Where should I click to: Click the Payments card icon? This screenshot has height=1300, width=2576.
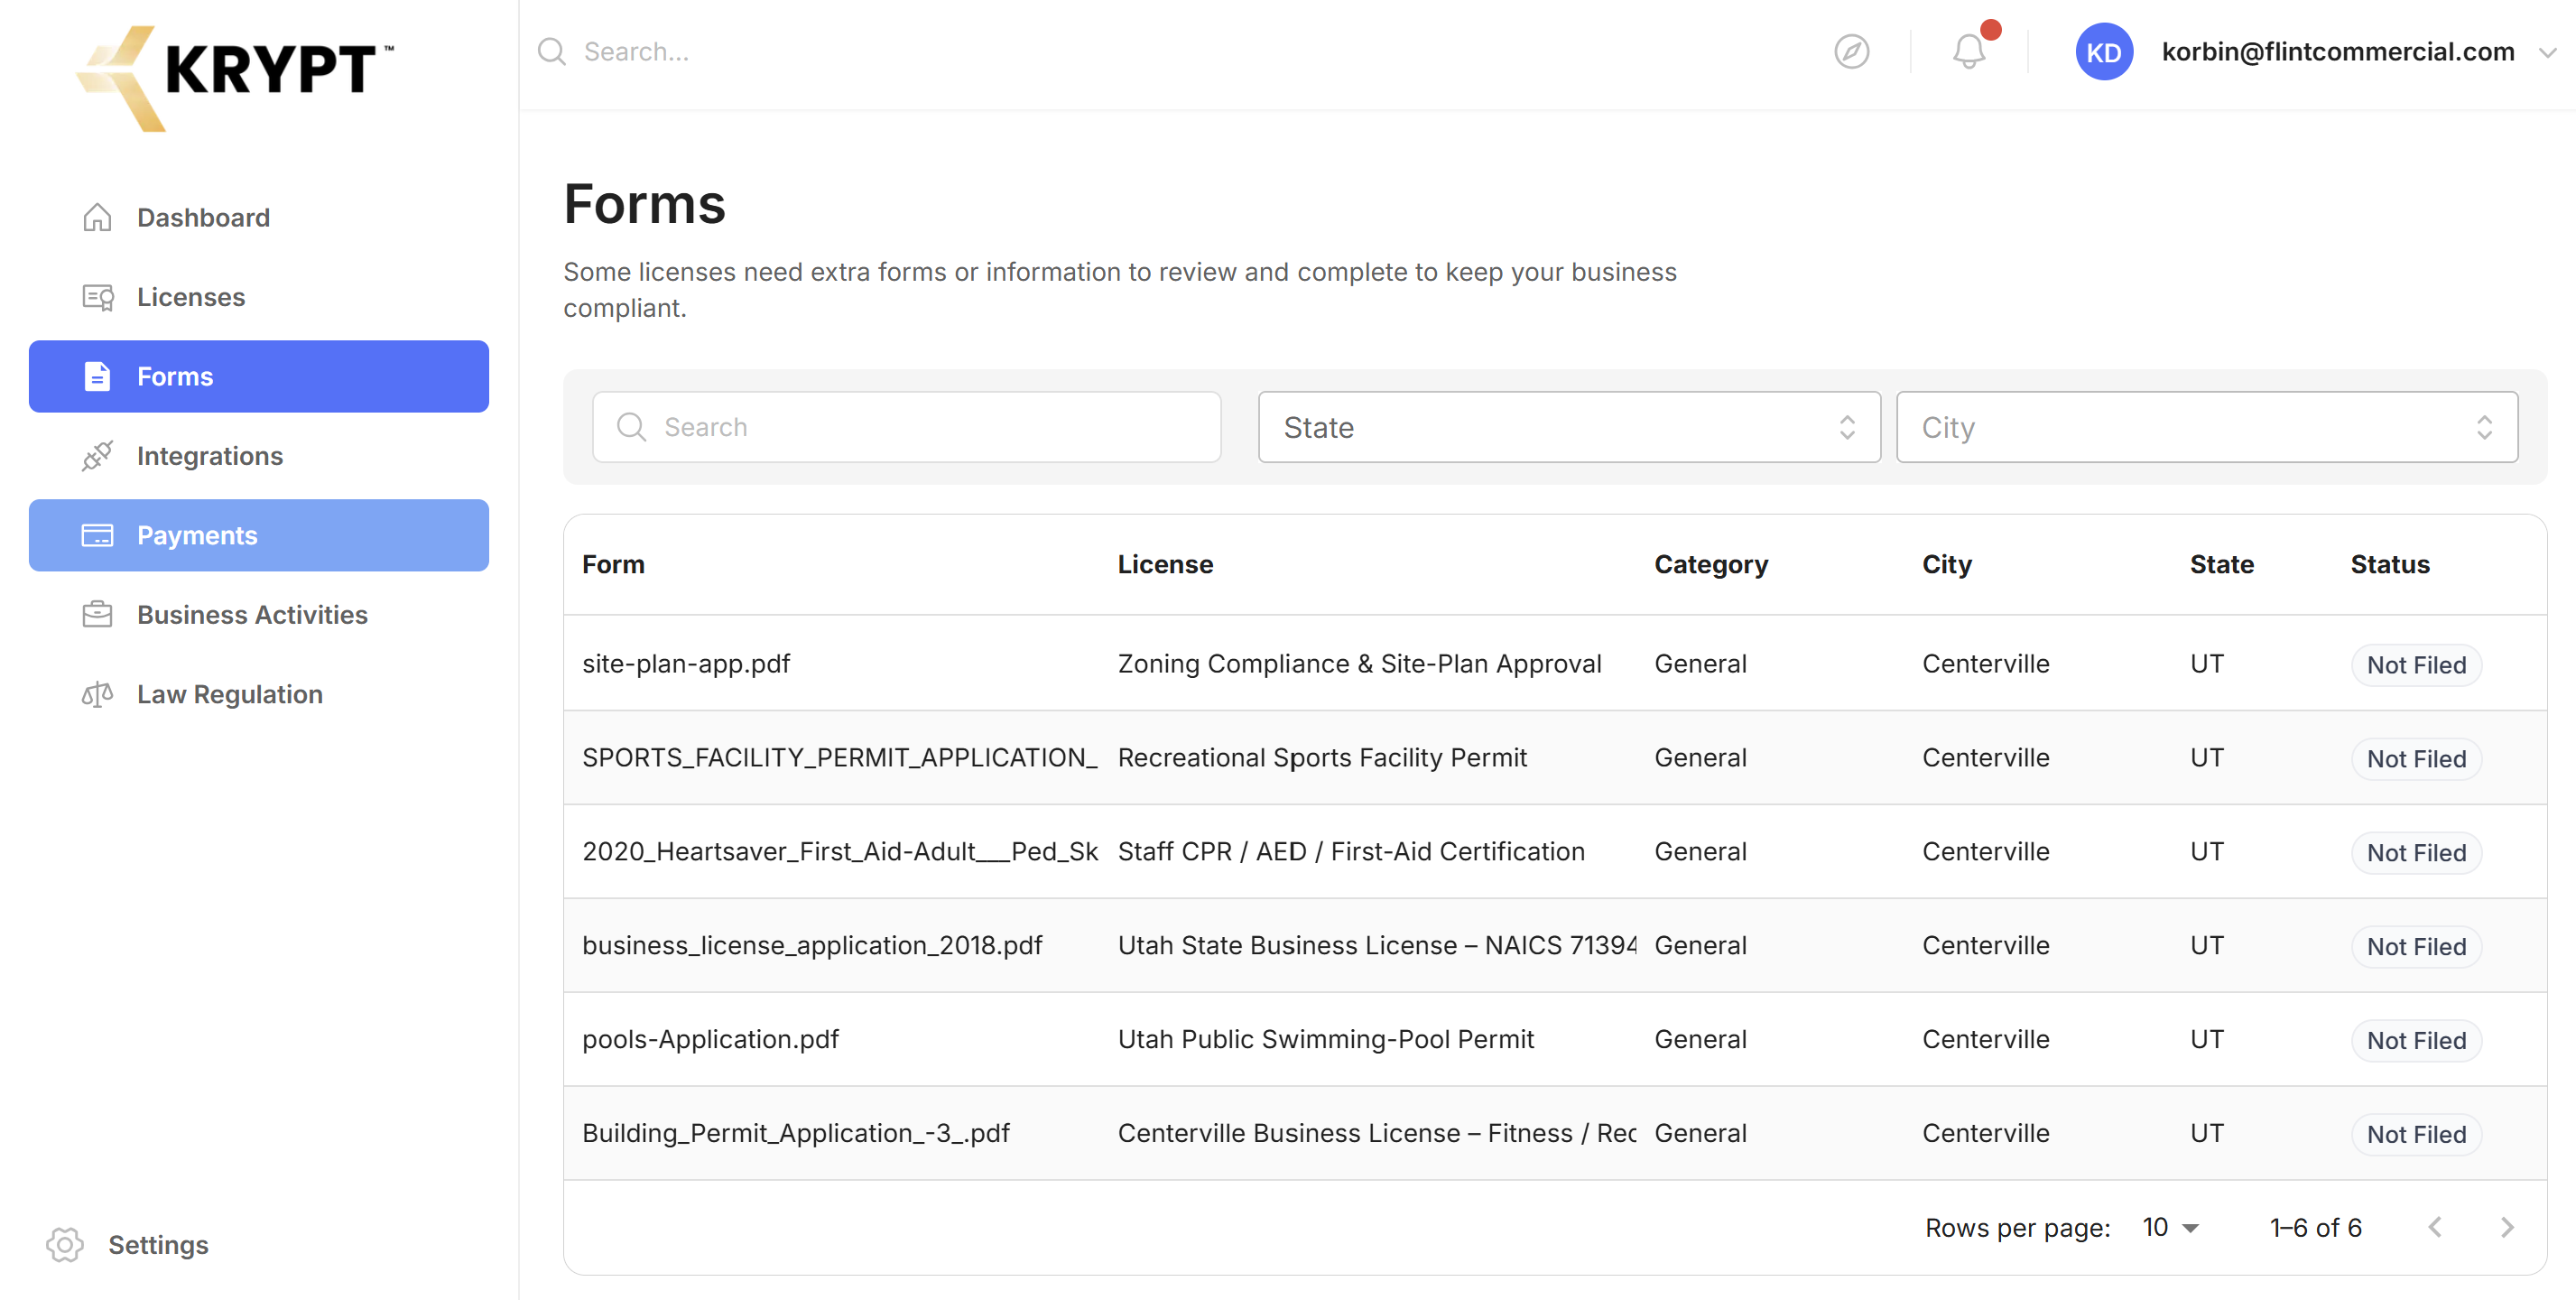point(97,535)
